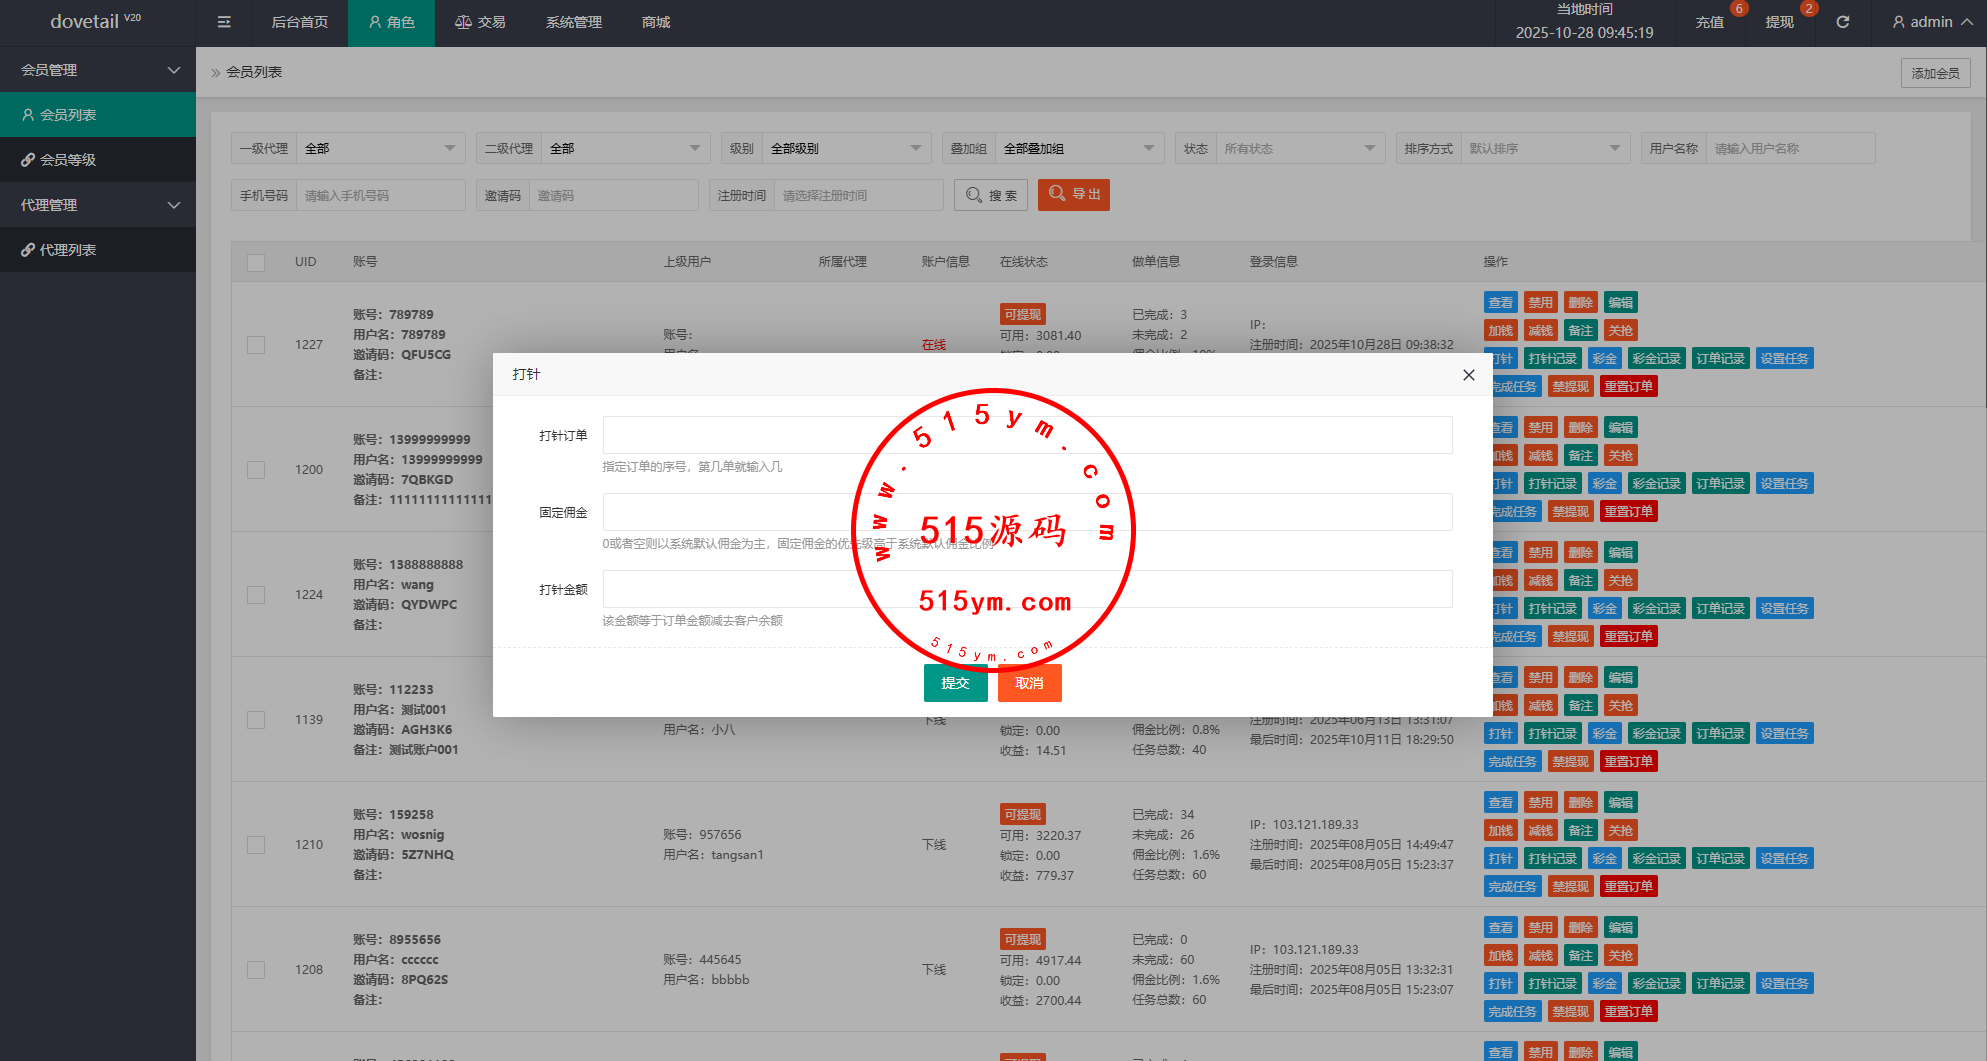Image resolution: width=1987 pixels, height=1061 pixels.
Task: Open the admin user menu
Action: tap(1932, 22)
